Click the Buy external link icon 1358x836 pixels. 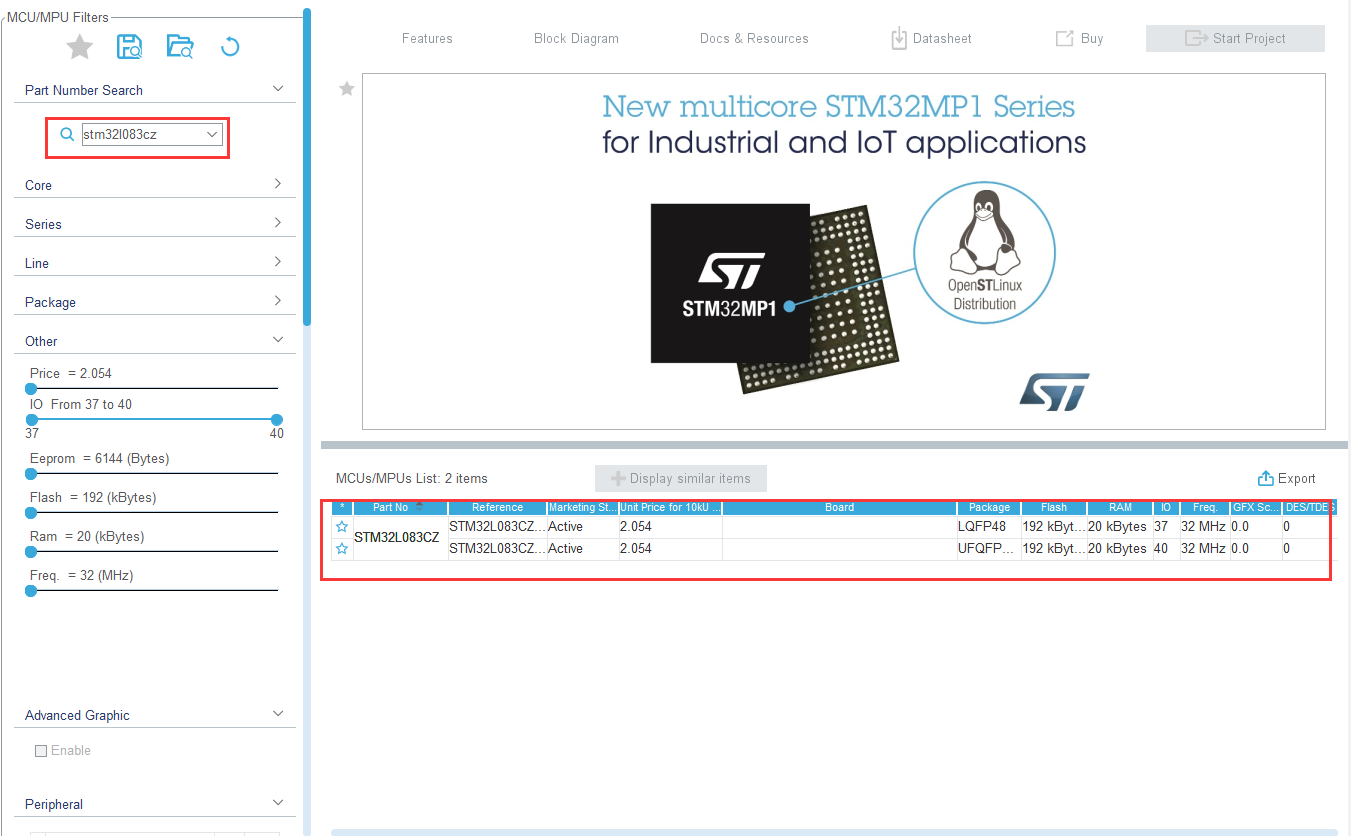(1064, 38)
